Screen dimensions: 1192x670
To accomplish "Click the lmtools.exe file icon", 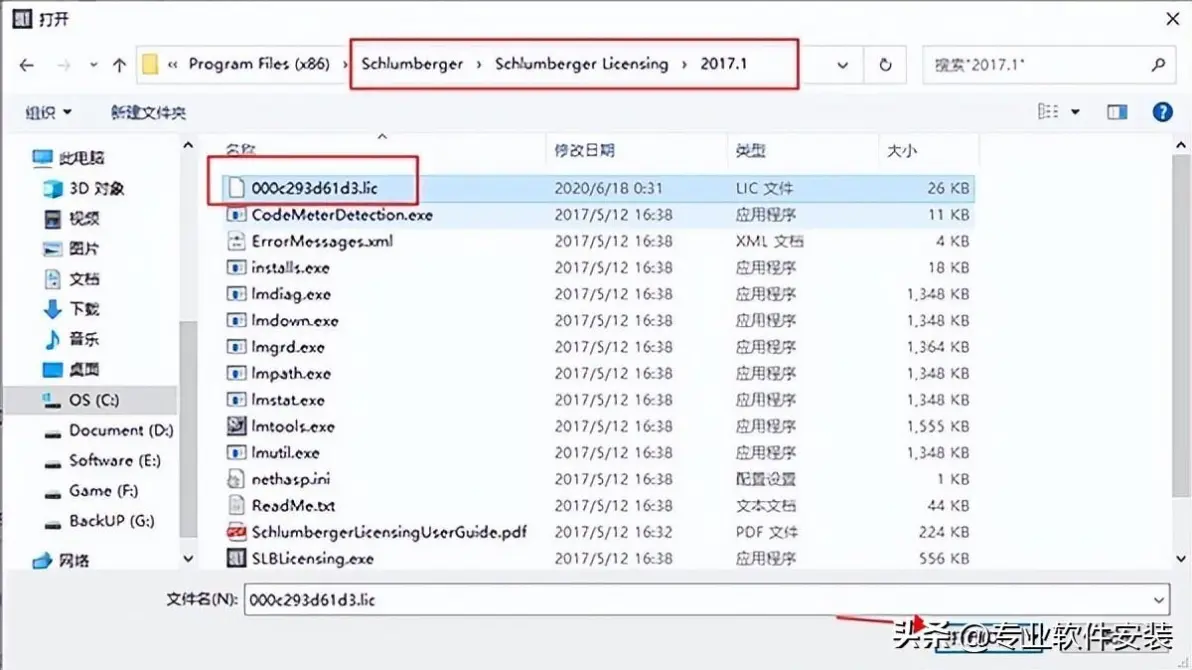I will click(x=236, y=426).
